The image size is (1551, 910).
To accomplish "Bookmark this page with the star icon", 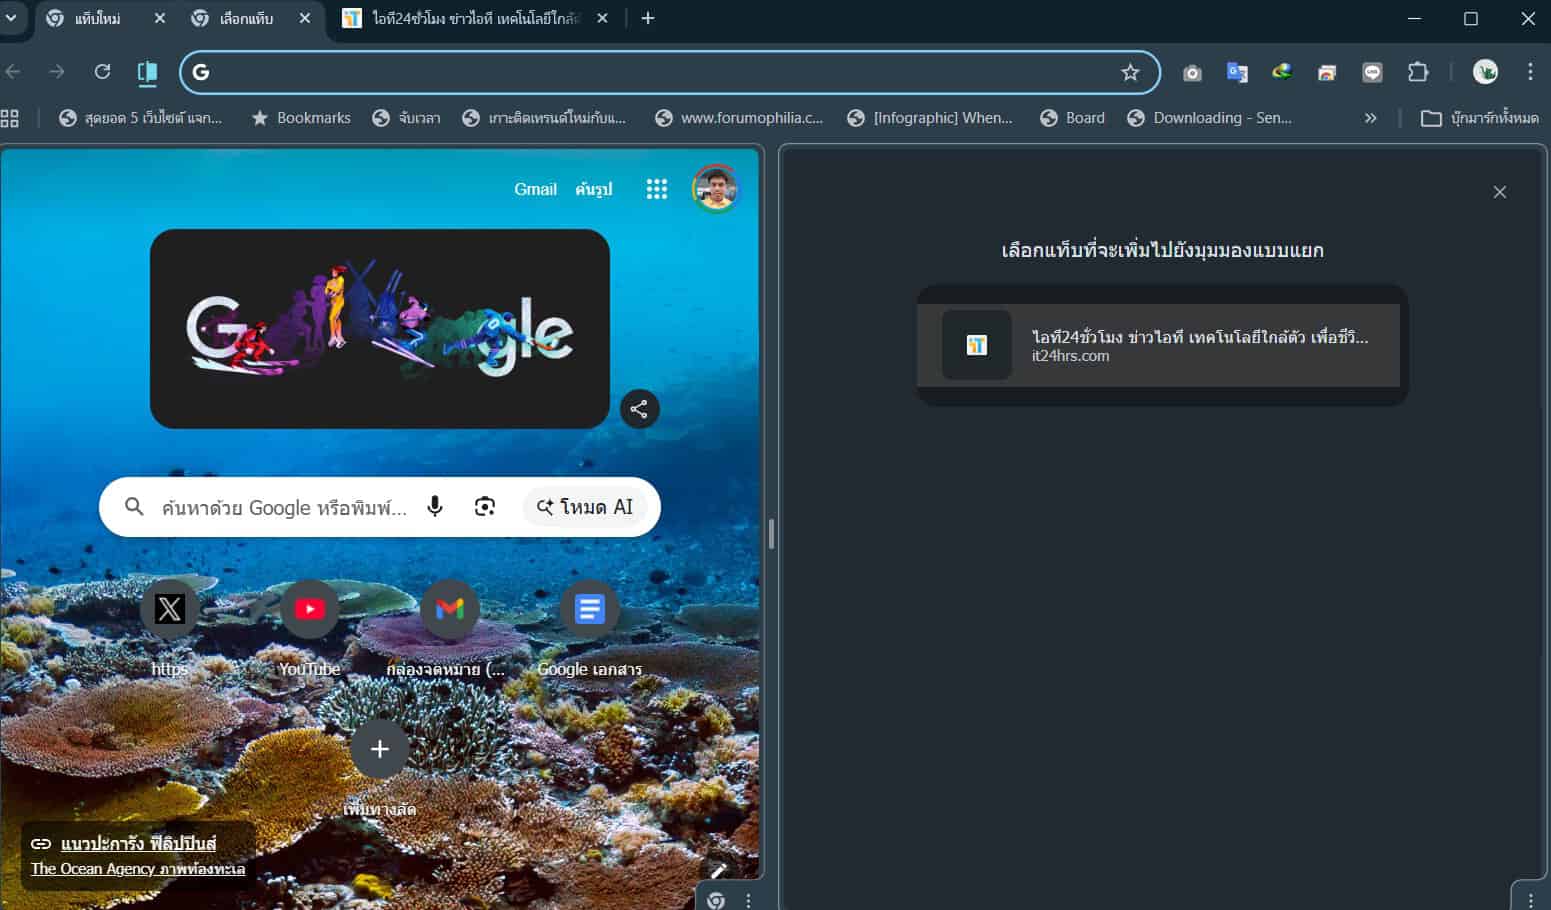I will (x=1130, y=72).
